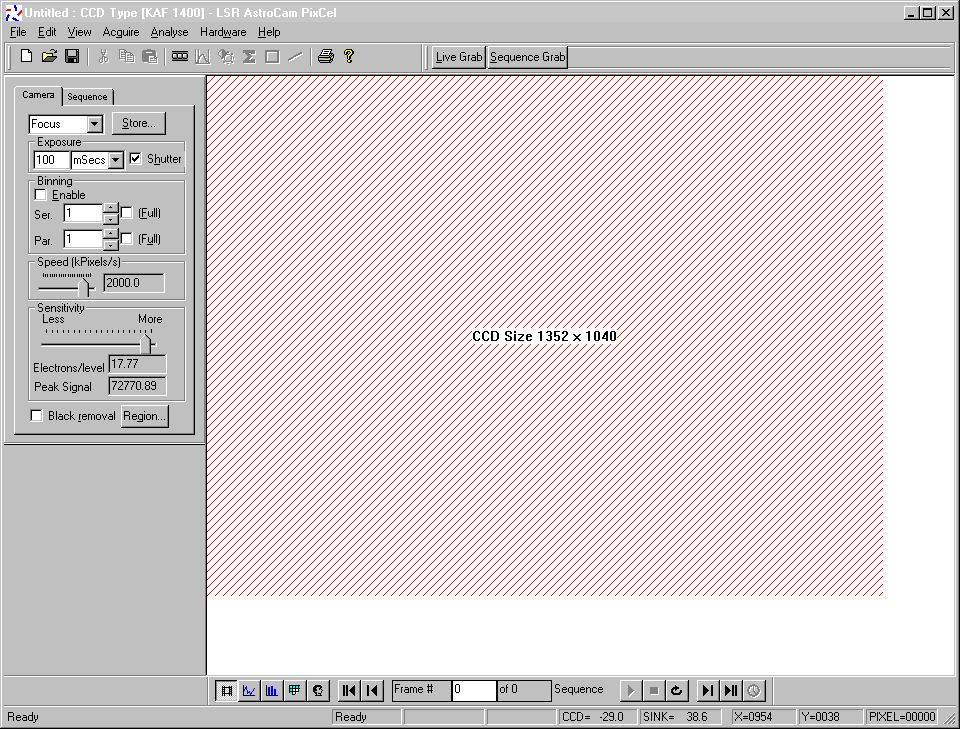Click the Region... button
This screenshot has width=960, height=729.
(x=144, y=416)
